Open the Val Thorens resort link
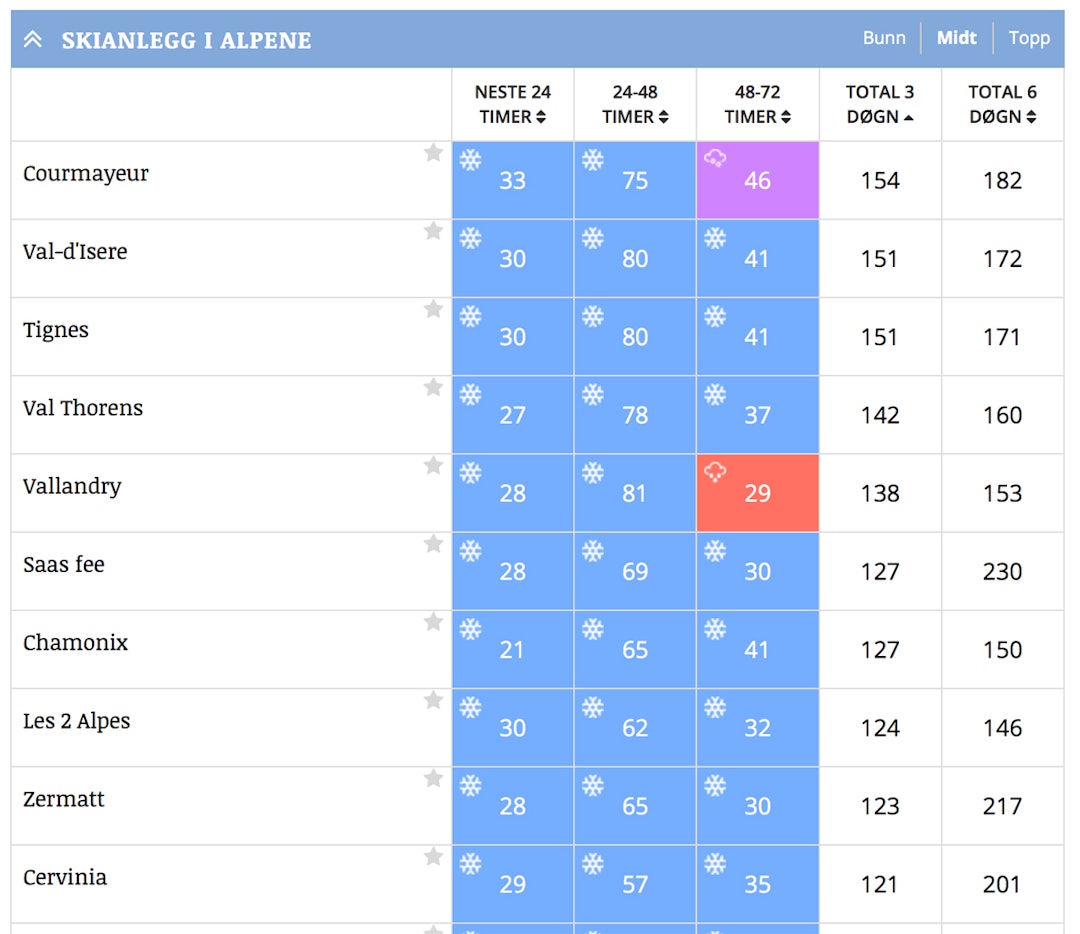Screen dimensions: 1080x934 [x=83, y=408]
